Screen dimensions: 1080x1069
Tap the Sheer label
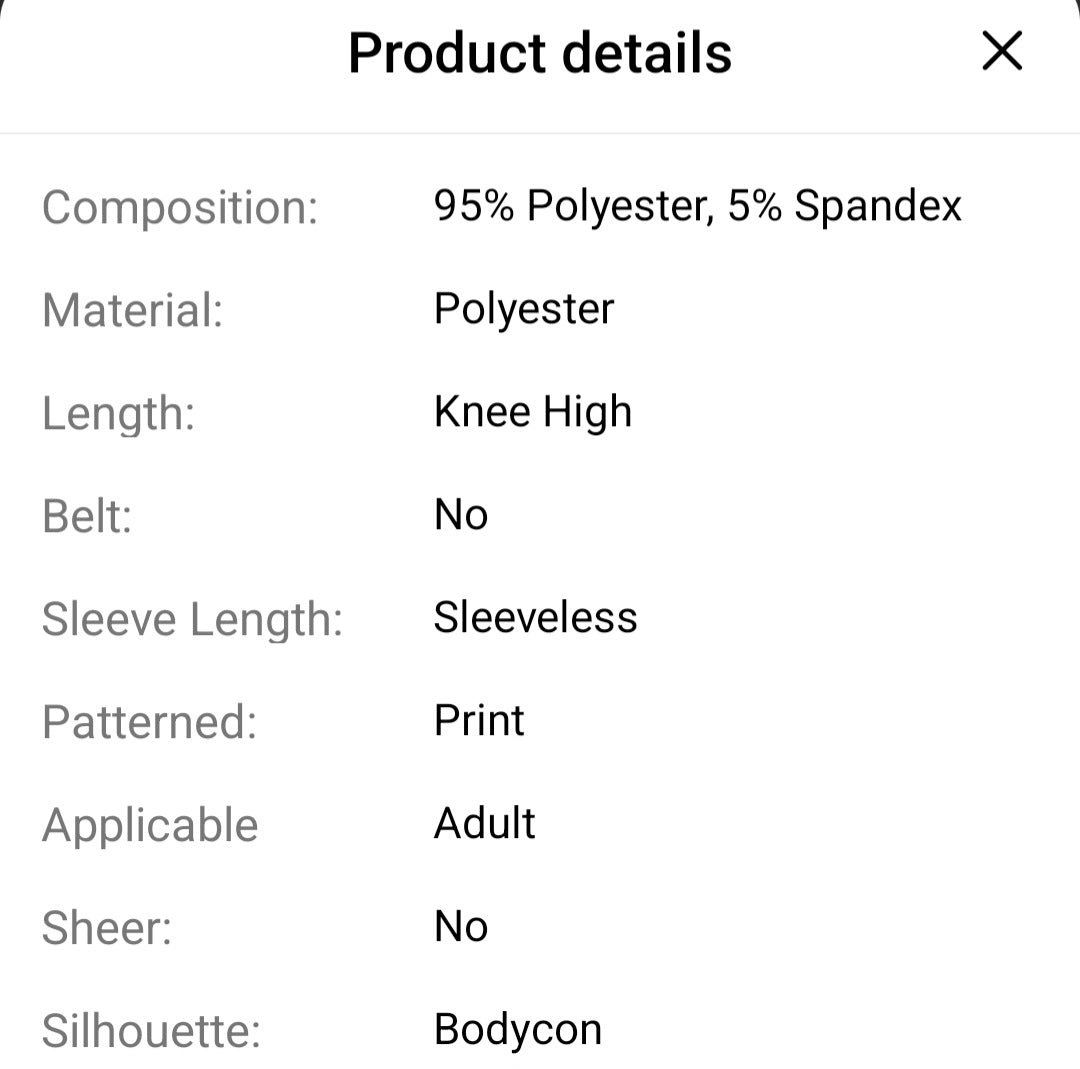pyautogui.click(x=106, y=928)
